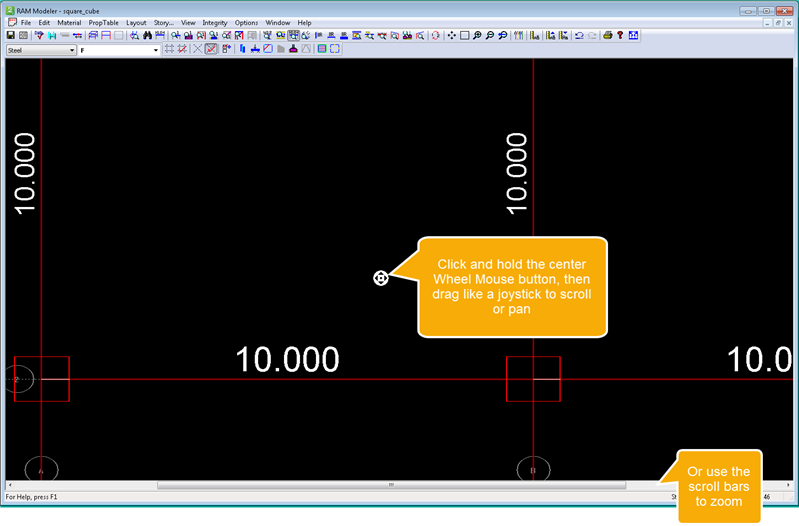Select the Zoom Window rectangle tool
This screenshot has height=526, width=799.
[464, 35]
